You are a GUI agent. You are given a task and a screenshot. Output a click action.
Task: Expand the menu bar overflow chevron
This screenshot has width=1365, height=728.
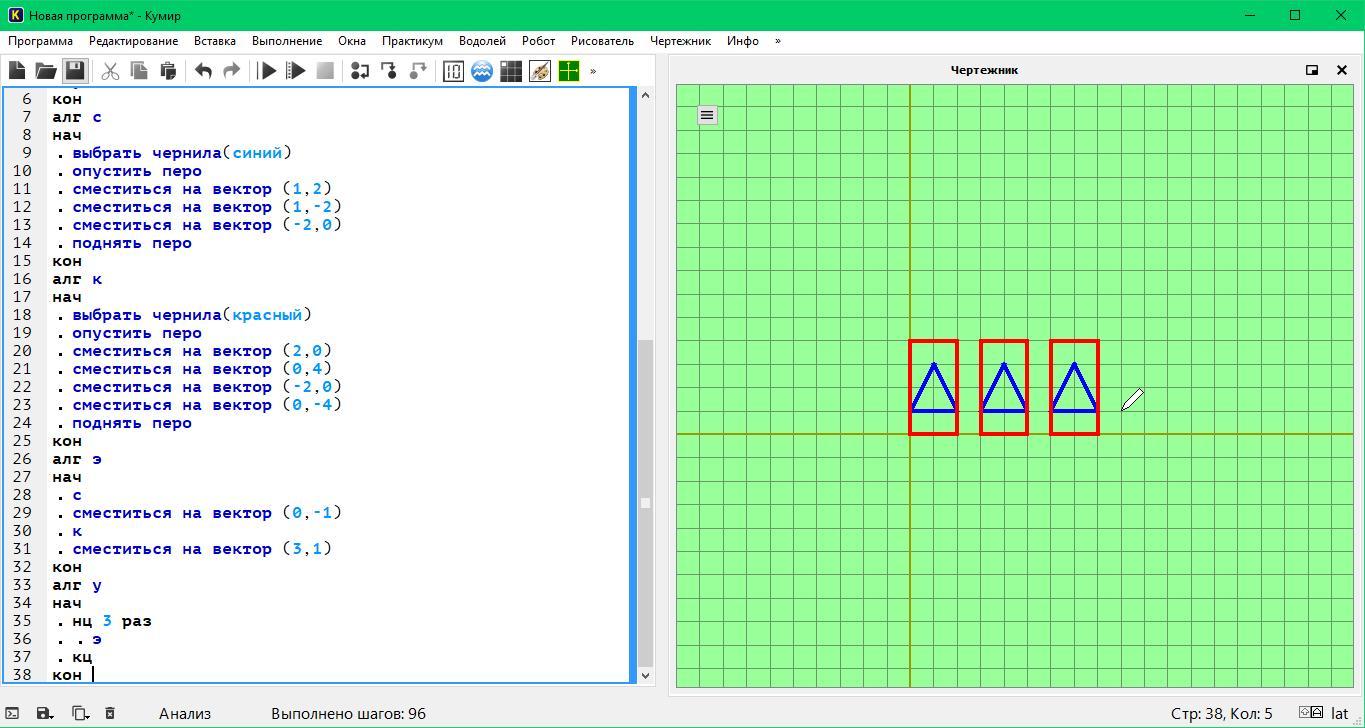[778, 41]
